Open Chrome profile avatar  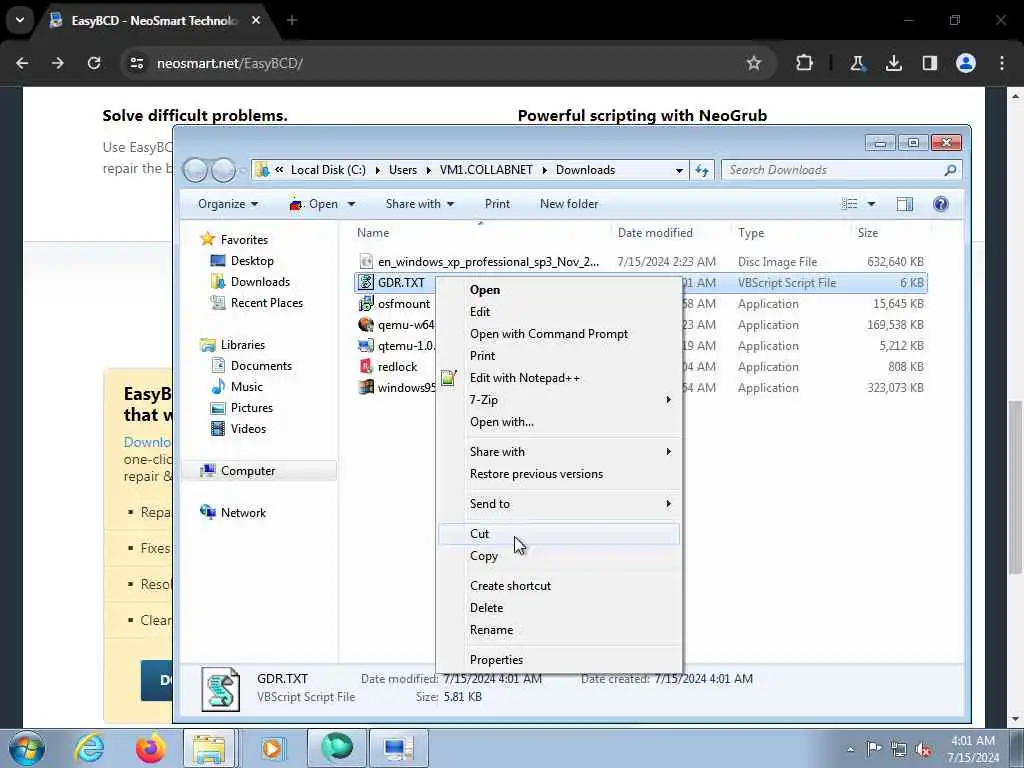point(966,63)
